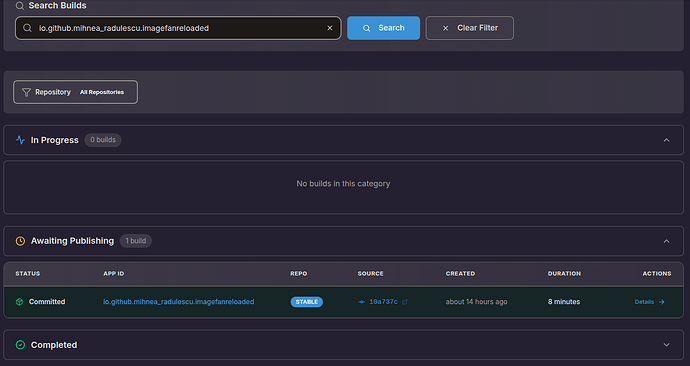Viewport: 690px width, 366px height.
Task: Open the Repository filter dropdown
Action: click(75, 92)
